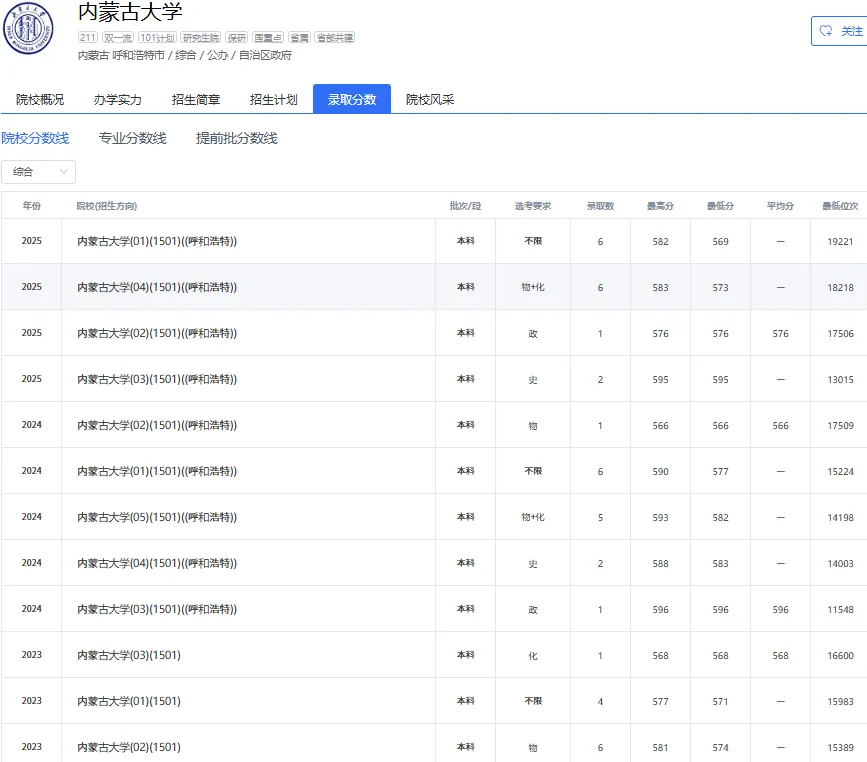Click the 国重点 tag
Viewport: 867px width, 762px height.
point(268,38)
